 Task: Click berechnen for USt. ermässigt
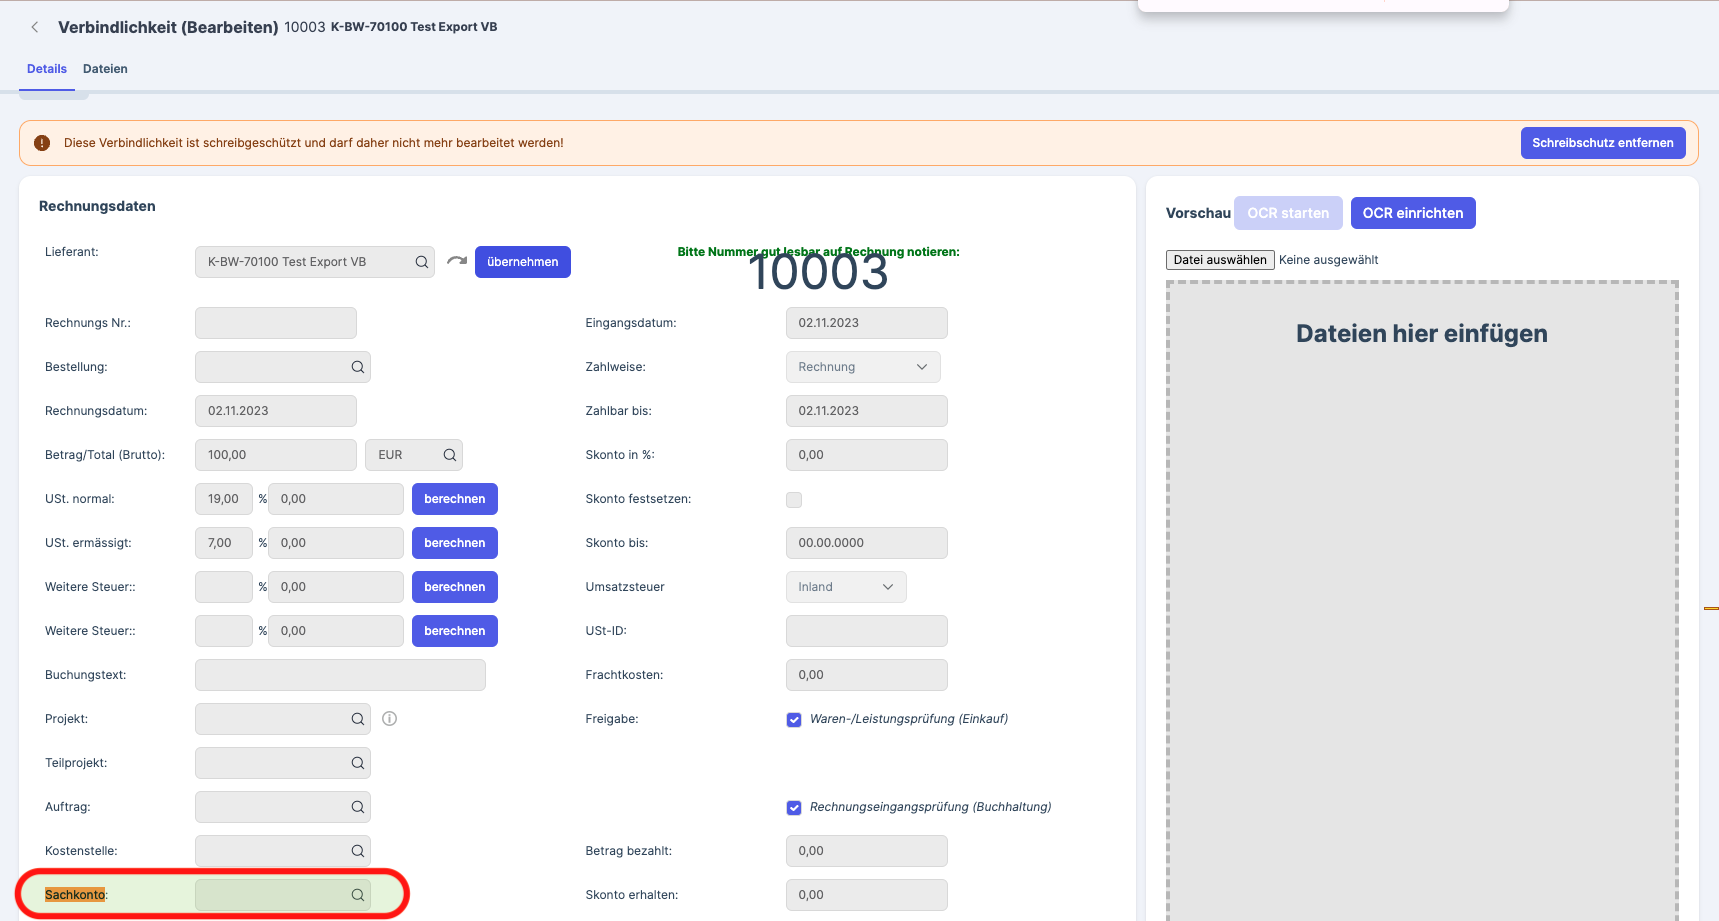[x=455, y=543]
